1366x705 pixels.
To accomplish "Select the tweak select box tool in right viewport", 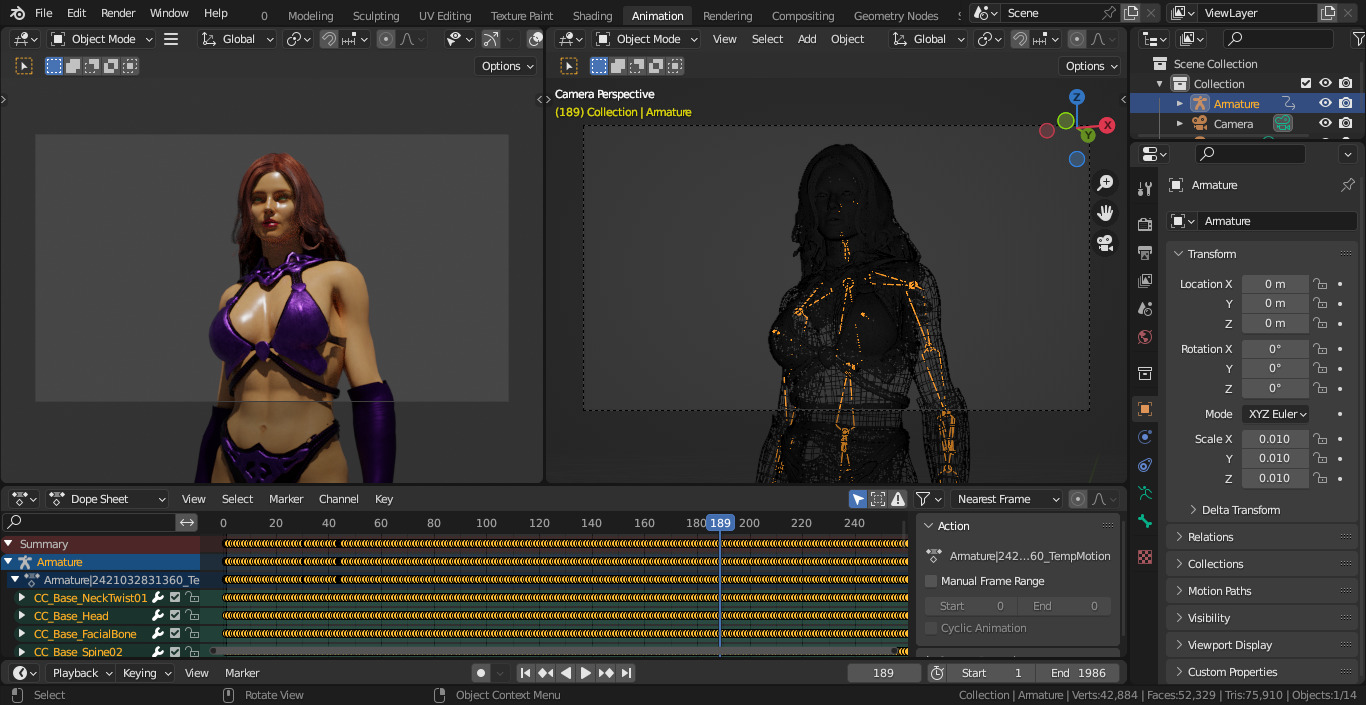I will tap(569, 66).
